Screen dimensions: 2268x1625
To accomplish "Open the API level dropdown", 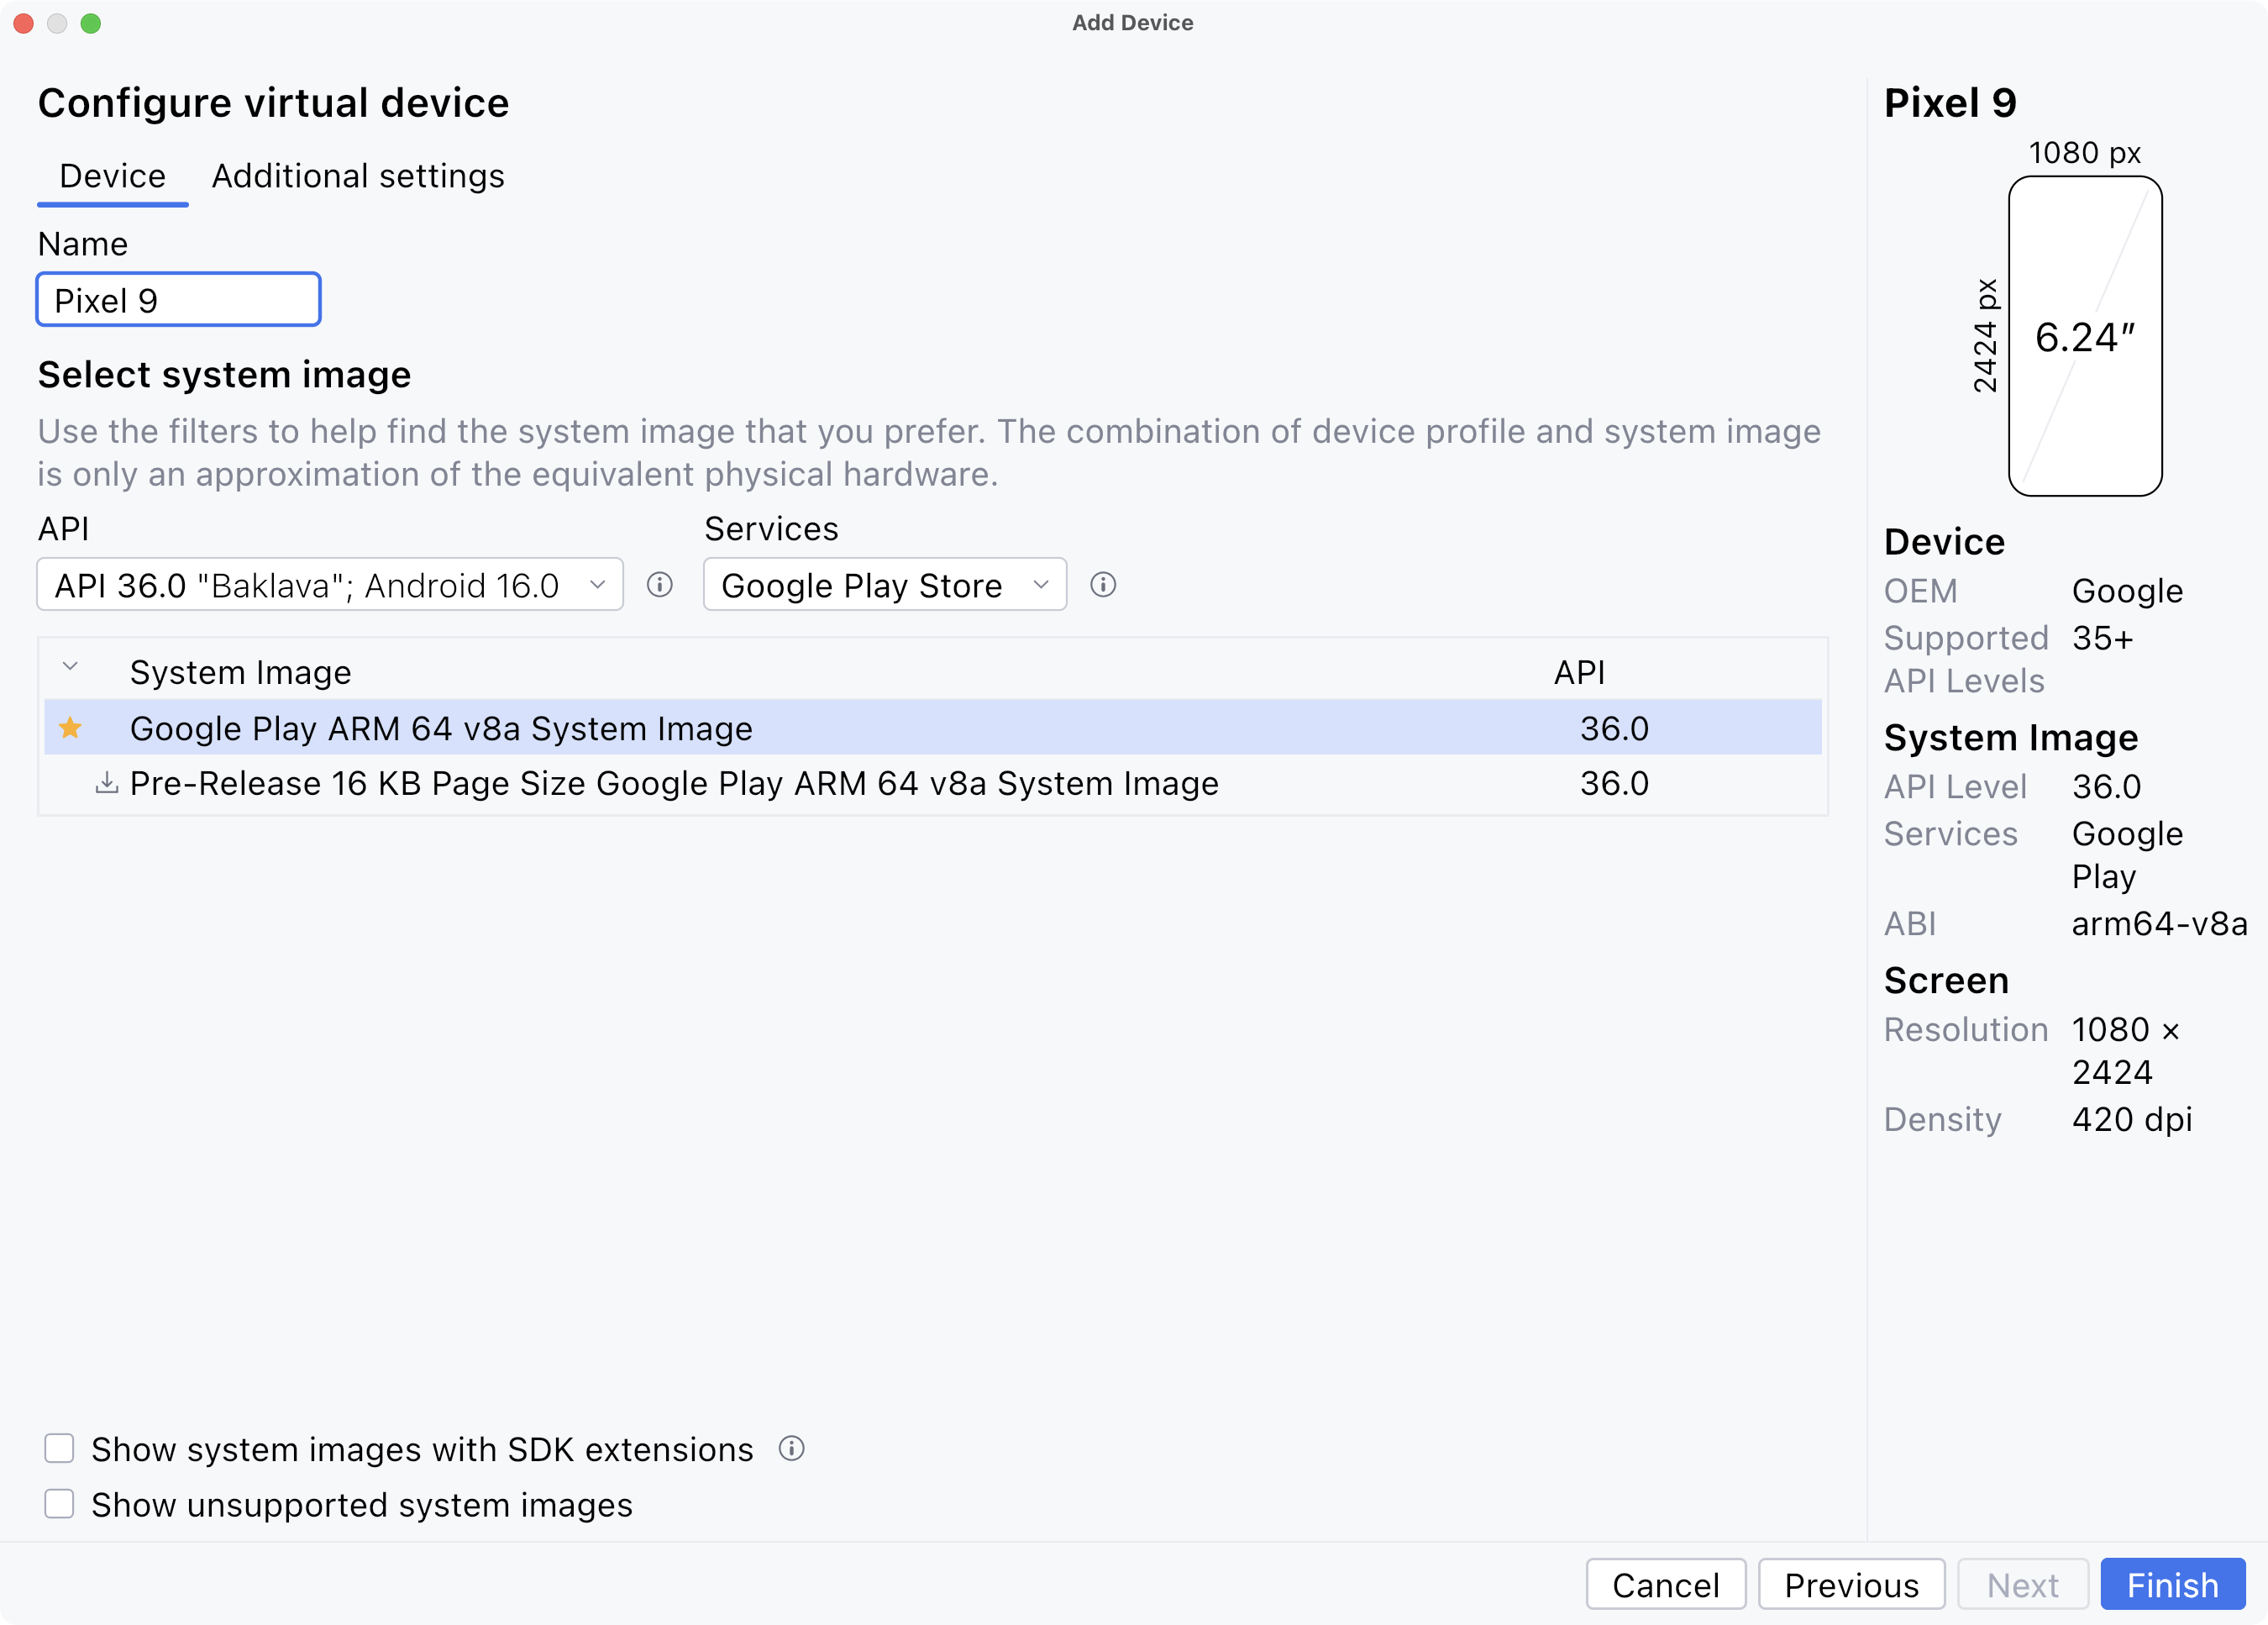I will 329,585.
